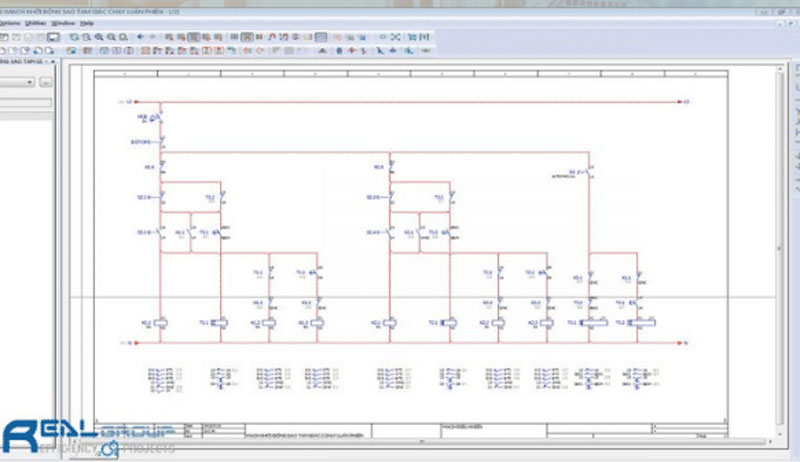Close the left navigator panel

coord(53,62)
